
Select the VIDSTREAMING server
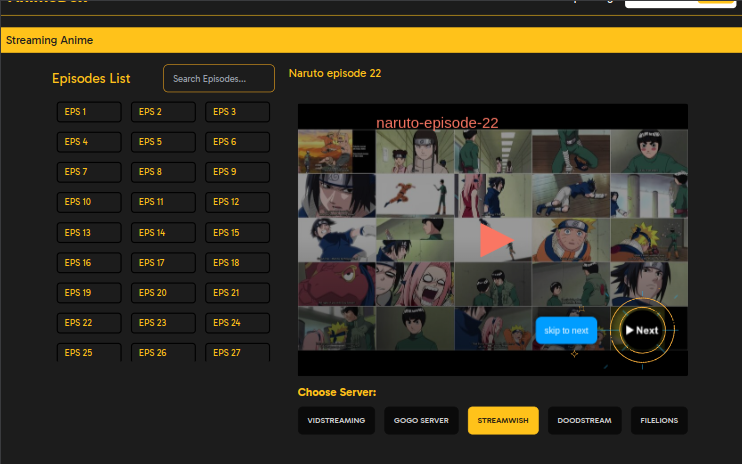tap(336, 420)
